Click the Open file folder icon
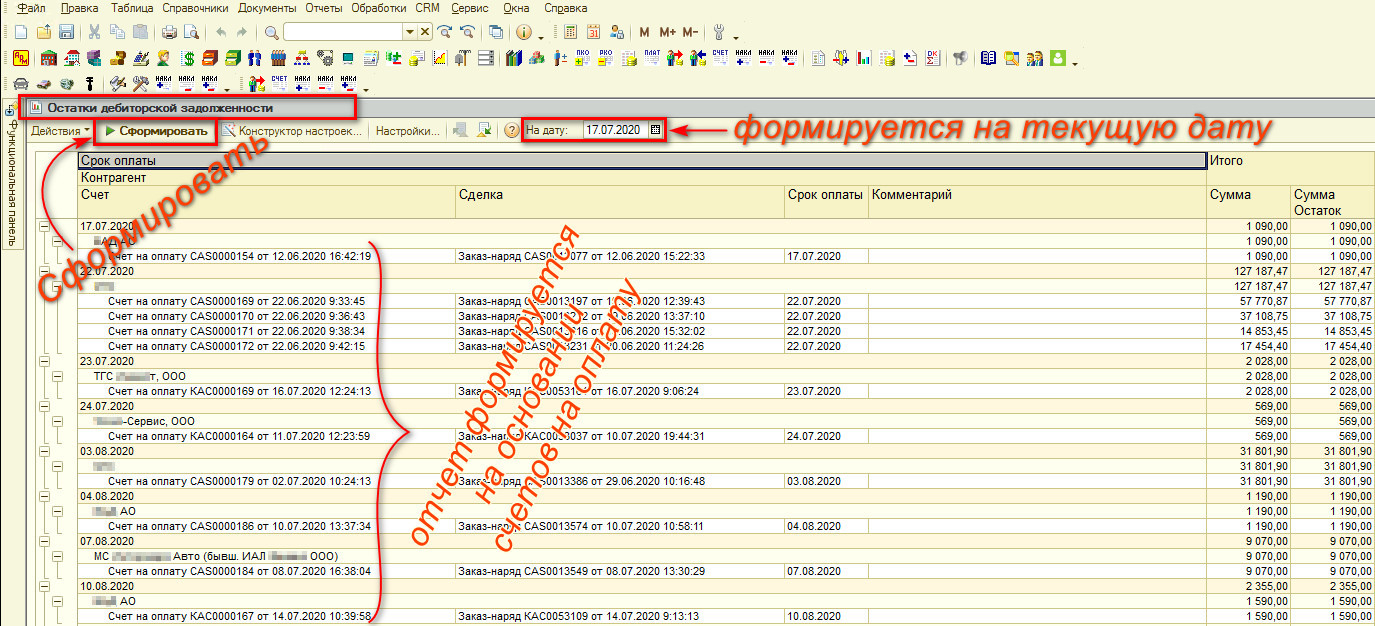Screen dimensions: 1375x626 click(44, 32)
